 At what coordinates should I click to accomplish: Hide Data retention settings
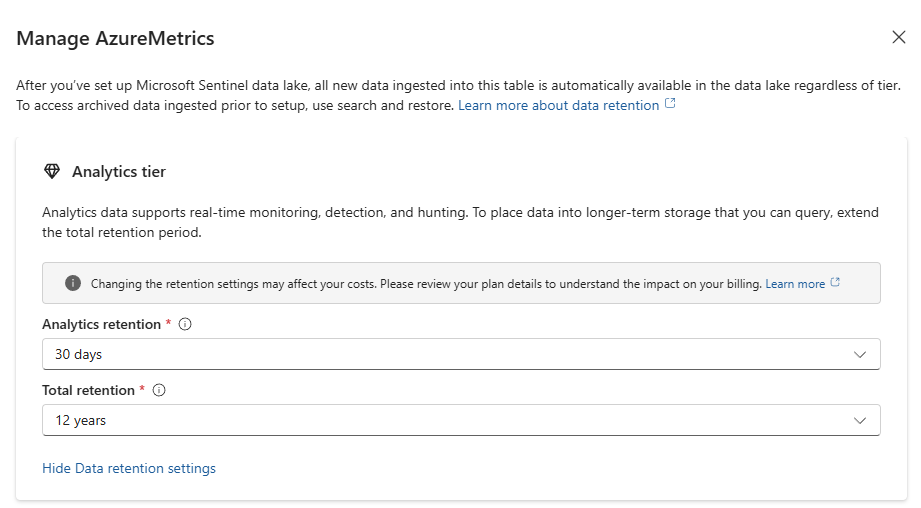pos(129,468)
